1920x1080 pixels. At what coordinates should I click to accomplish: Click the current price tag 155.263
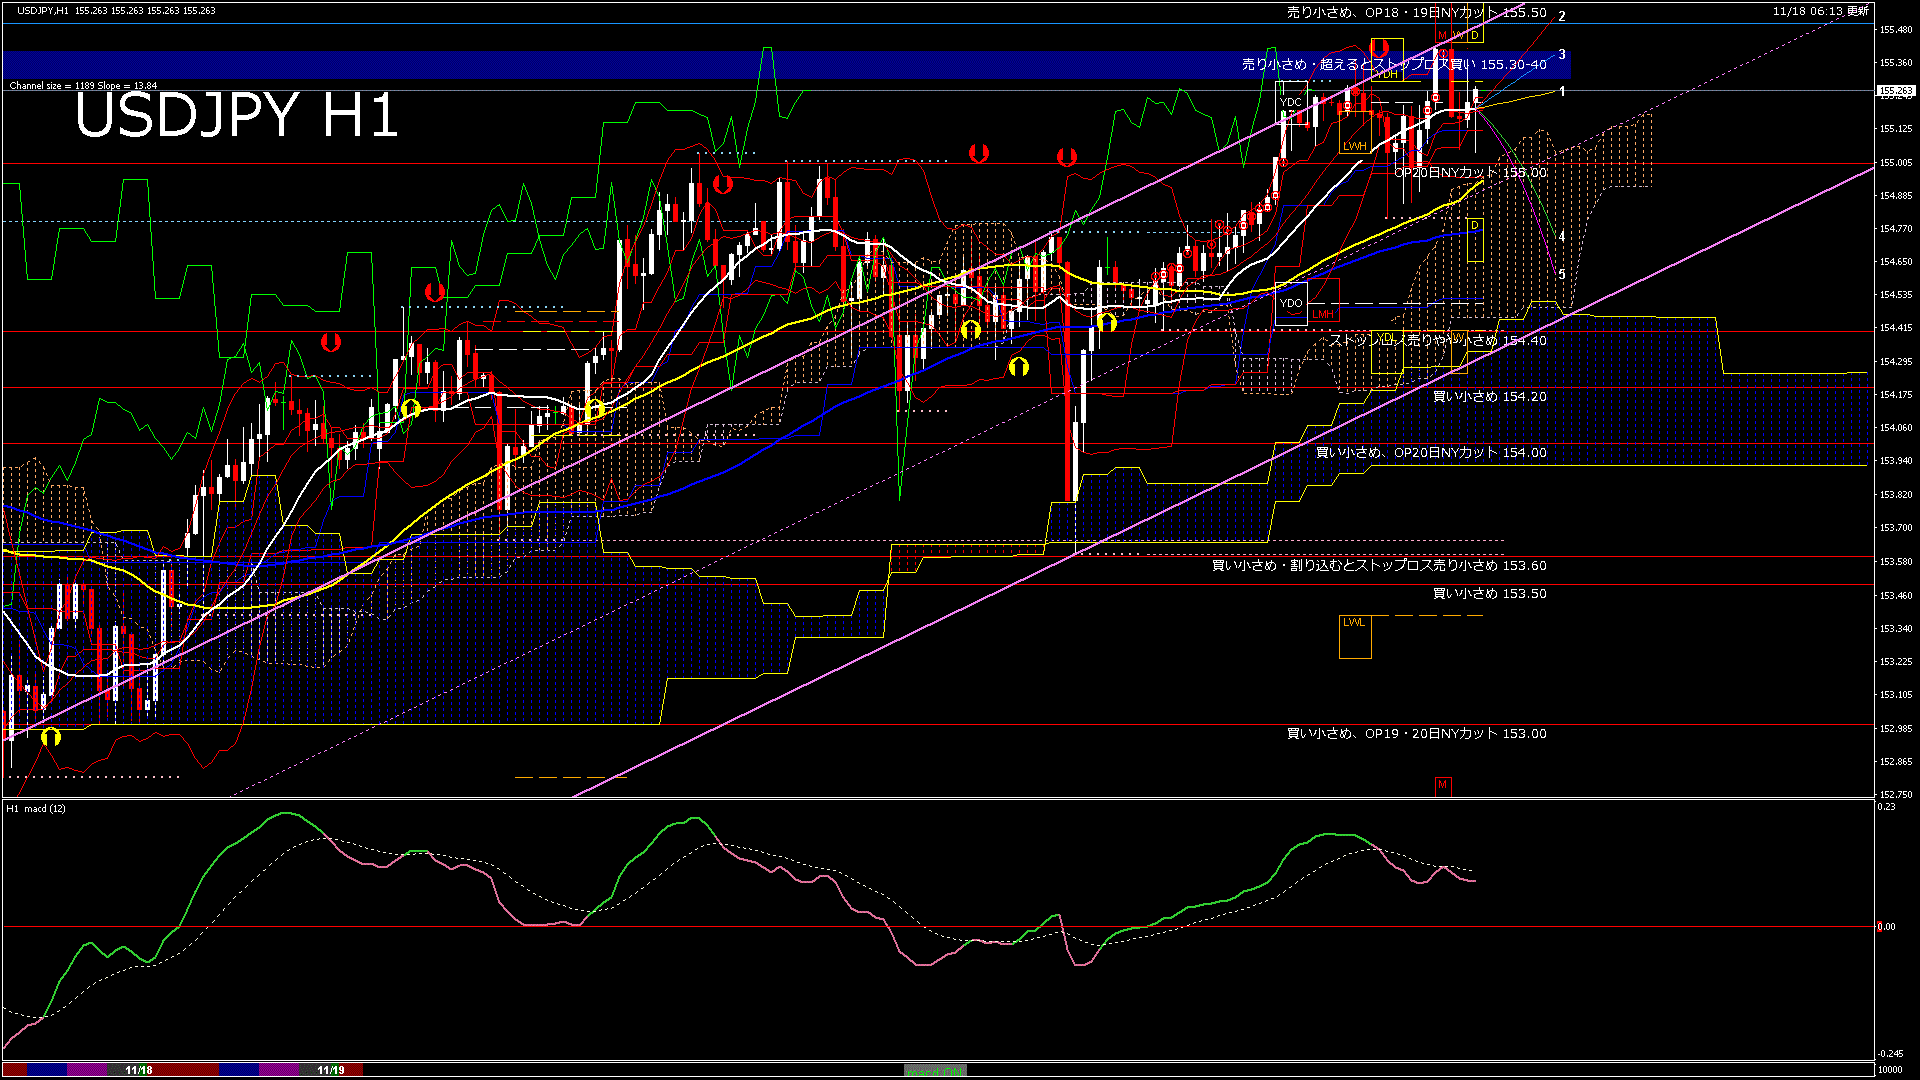coord(1894,91)
